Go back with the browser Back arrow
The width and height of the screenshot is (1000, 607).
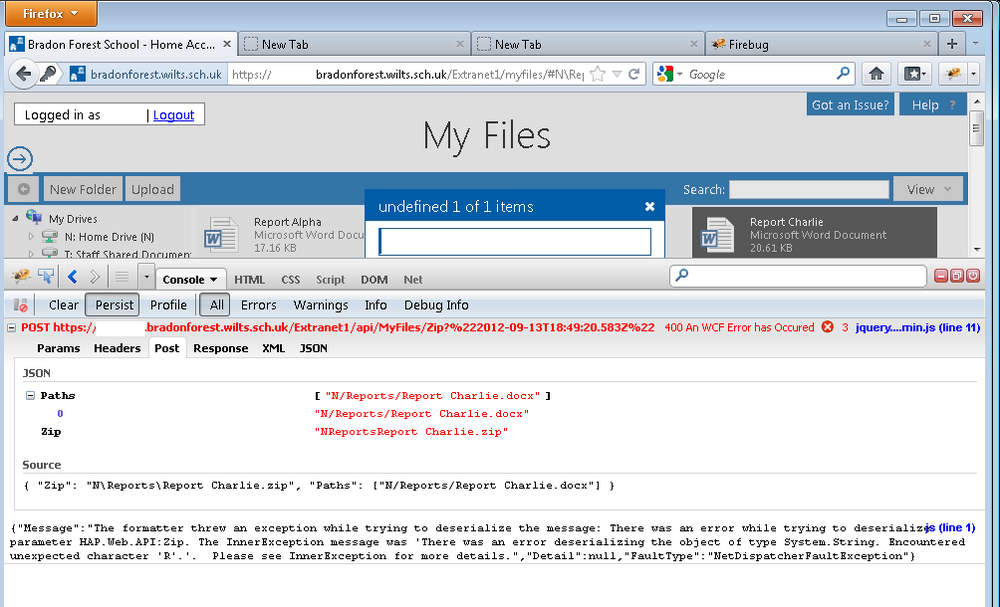point(23,75)
